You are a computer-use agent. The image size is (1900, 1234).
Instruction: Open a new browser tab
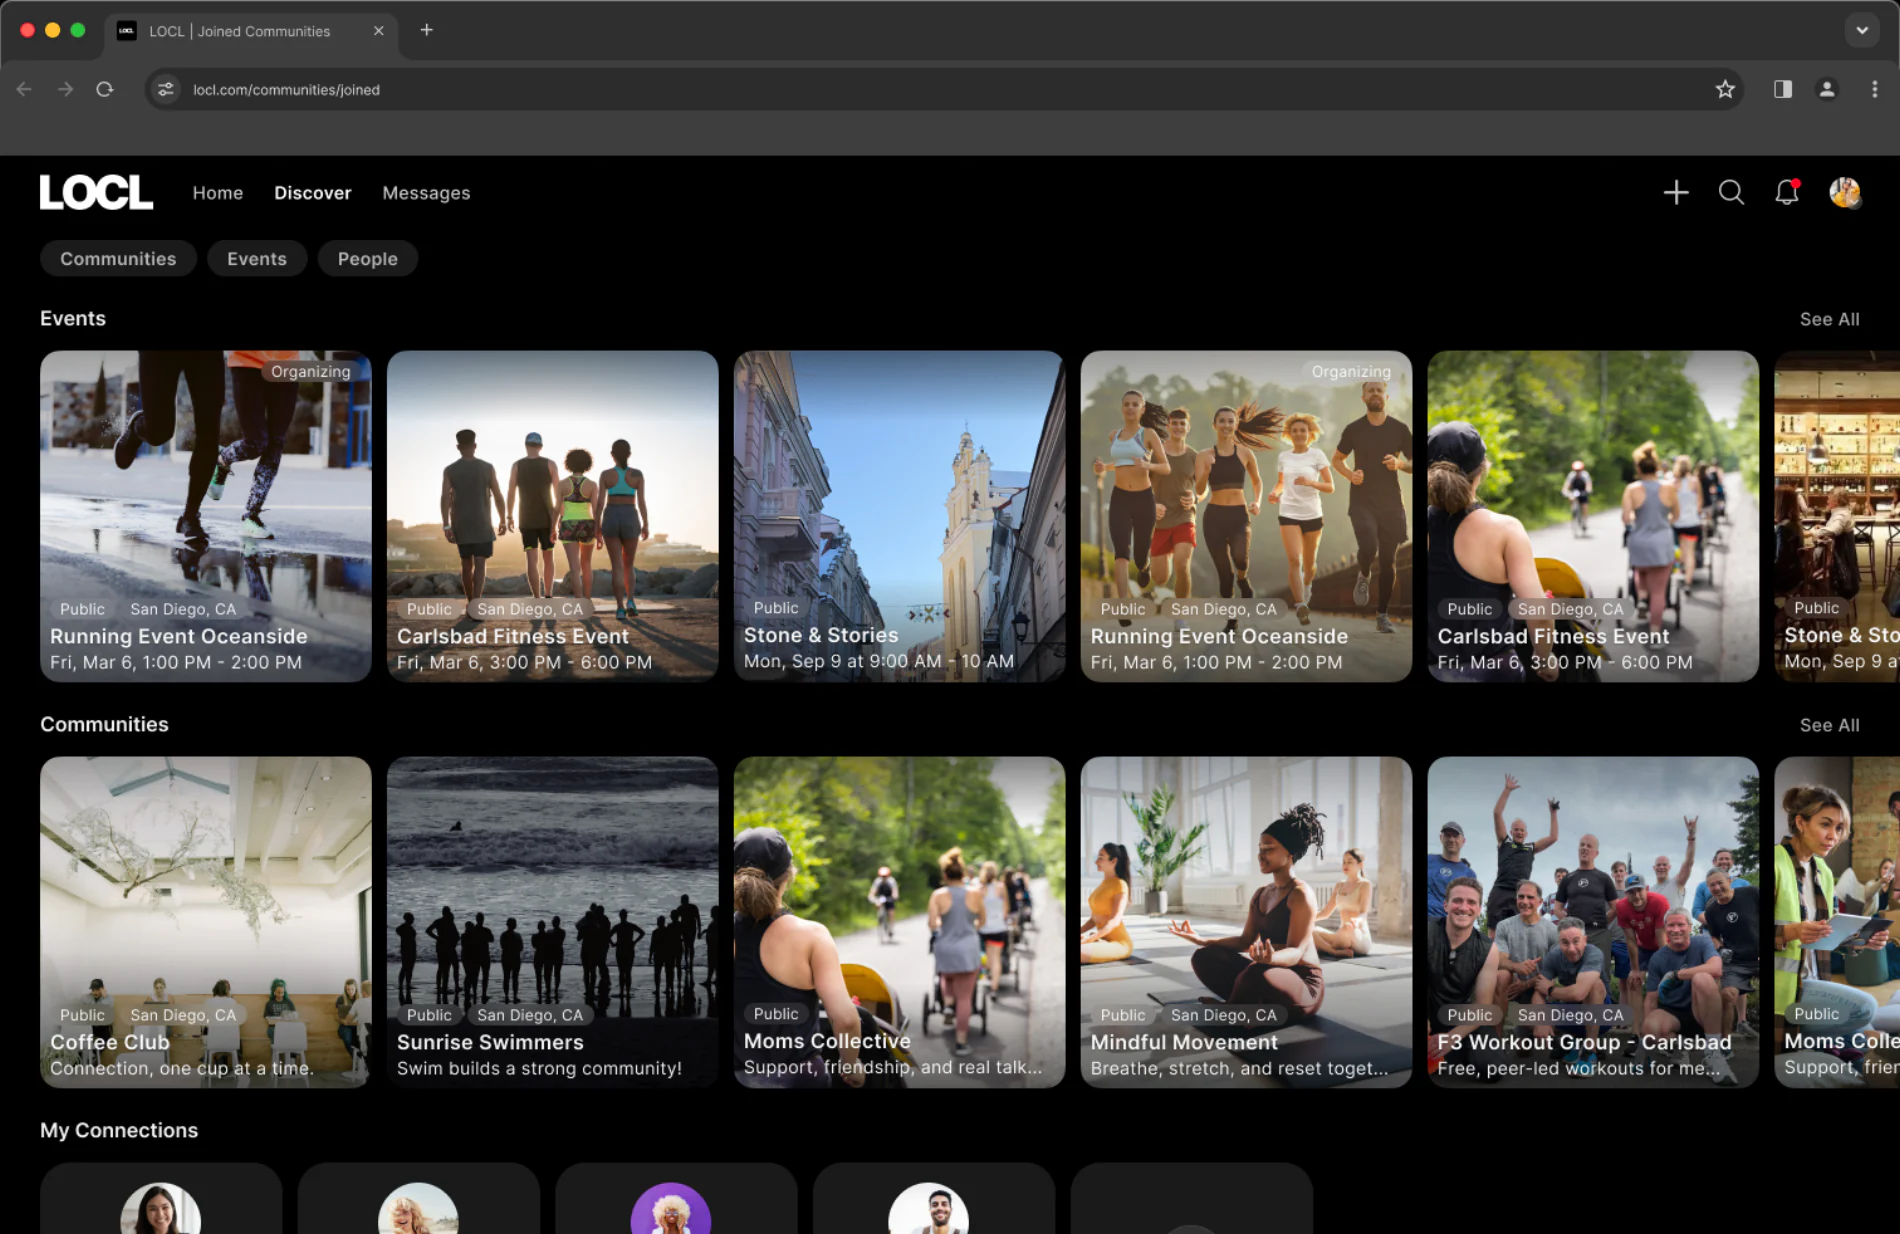pyautogui.click(x=426, y=30)
